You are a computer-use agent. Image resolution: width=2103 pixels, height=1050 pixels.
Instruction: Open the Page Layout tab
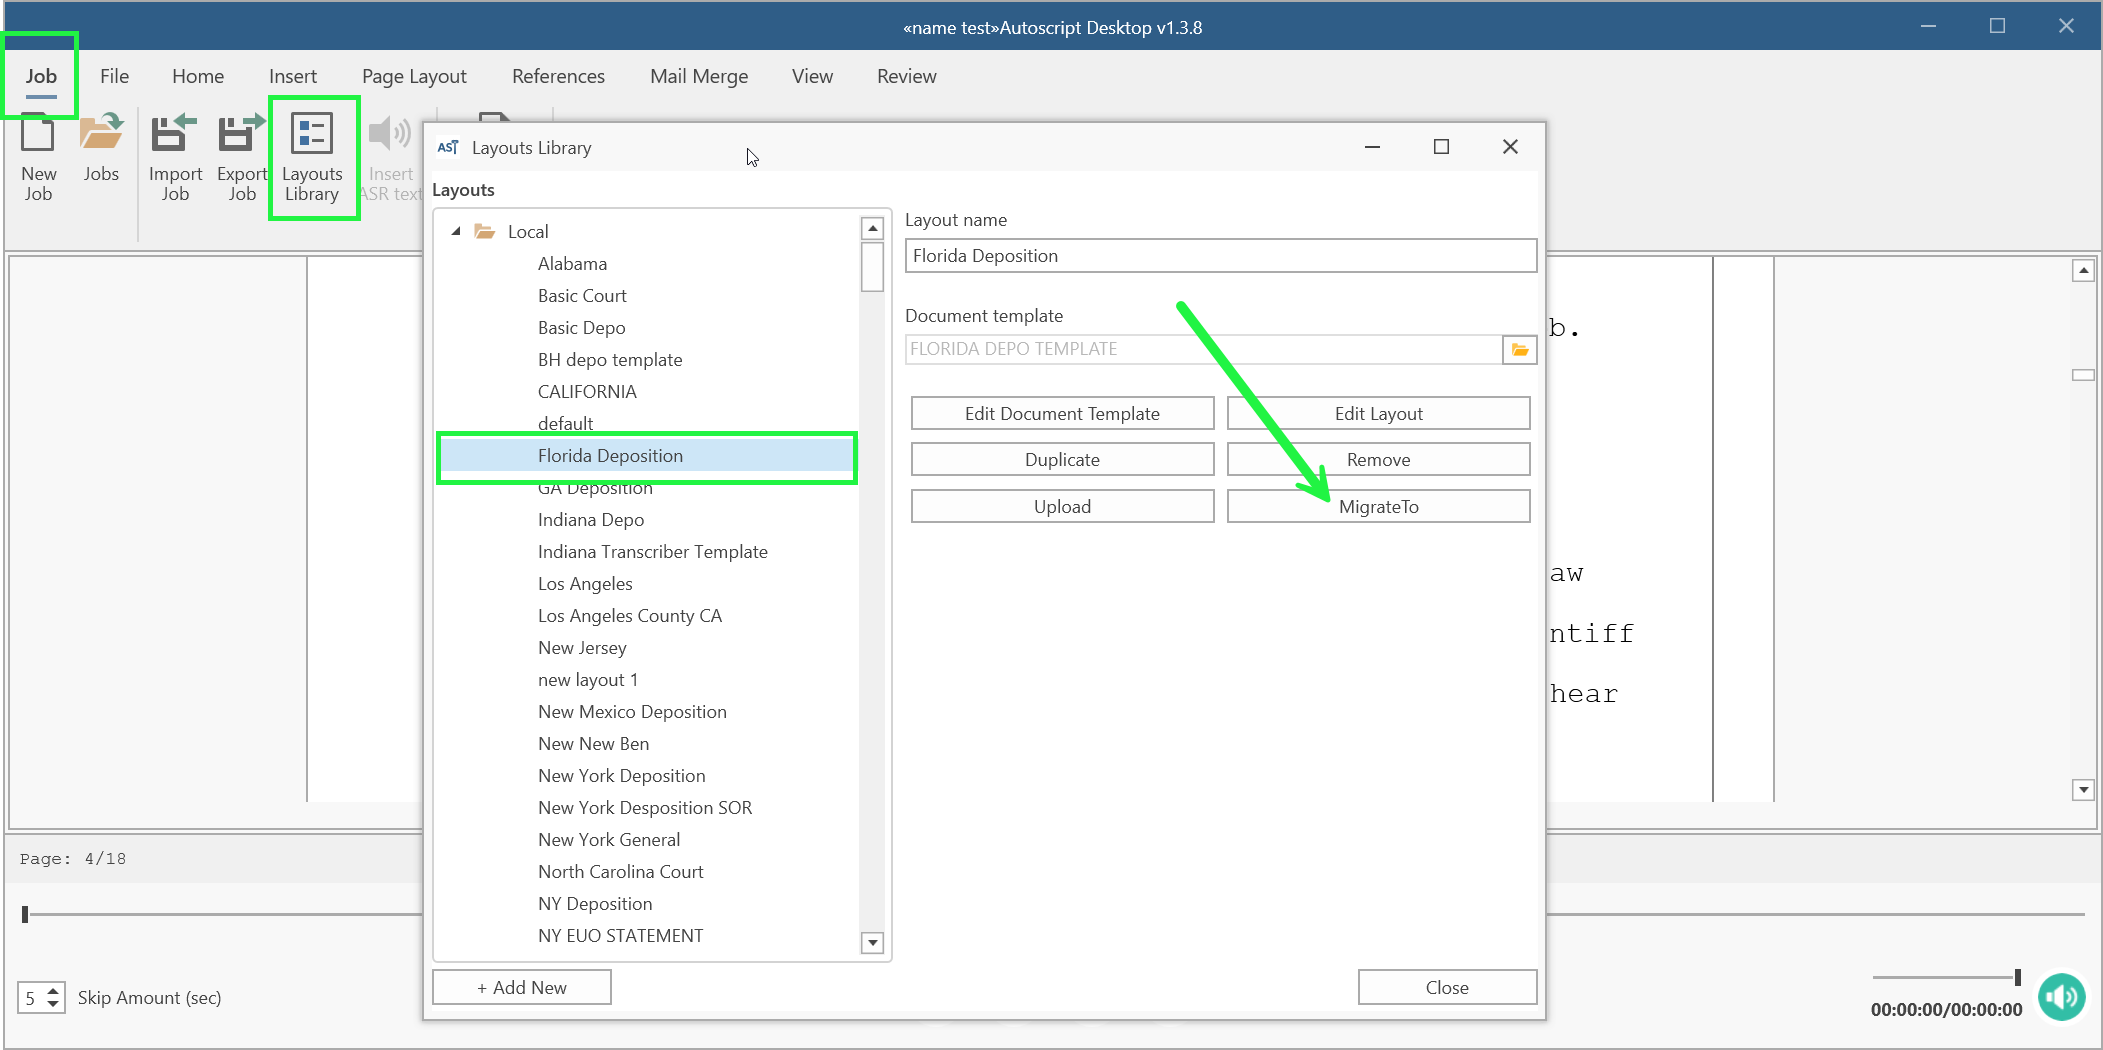point(414,76)
